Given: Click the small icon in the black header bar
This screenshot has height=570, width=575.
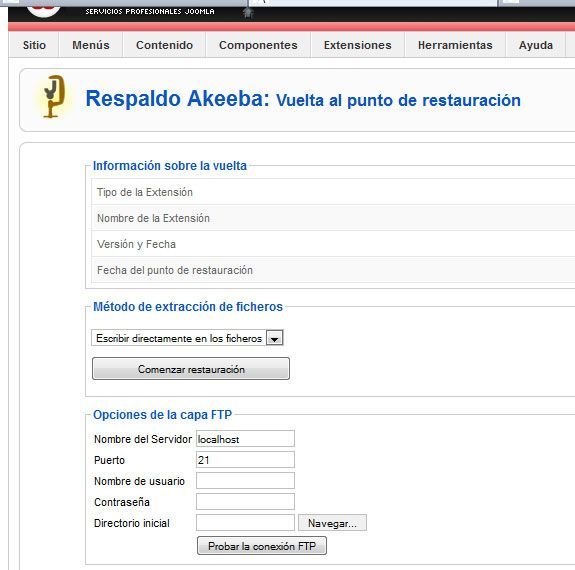Looking at the screenshot, I should point(248,13).
